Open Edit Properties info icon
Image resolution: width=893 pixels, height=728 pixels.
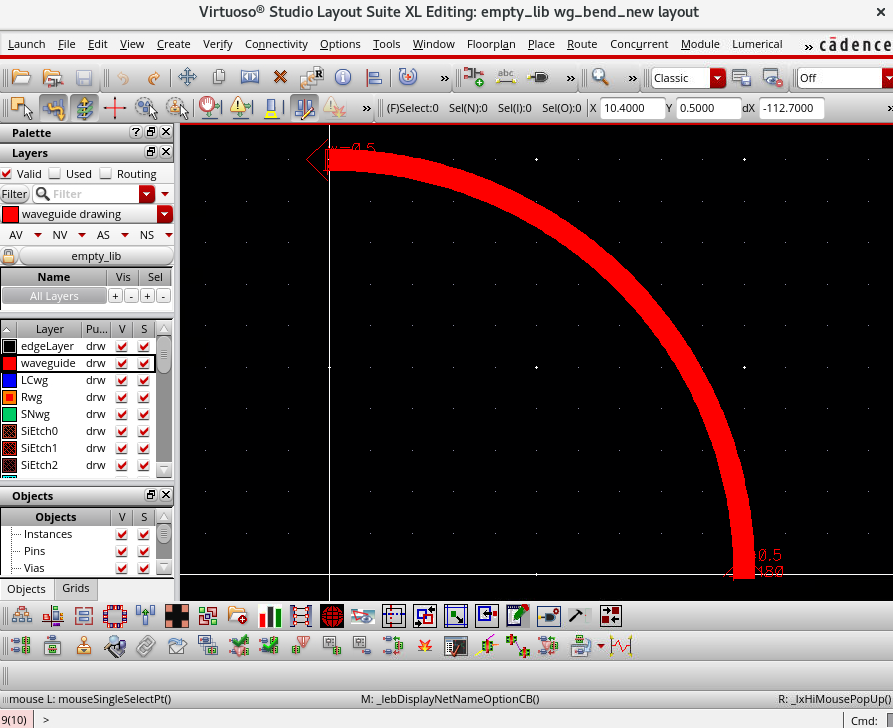pos(342,77)
